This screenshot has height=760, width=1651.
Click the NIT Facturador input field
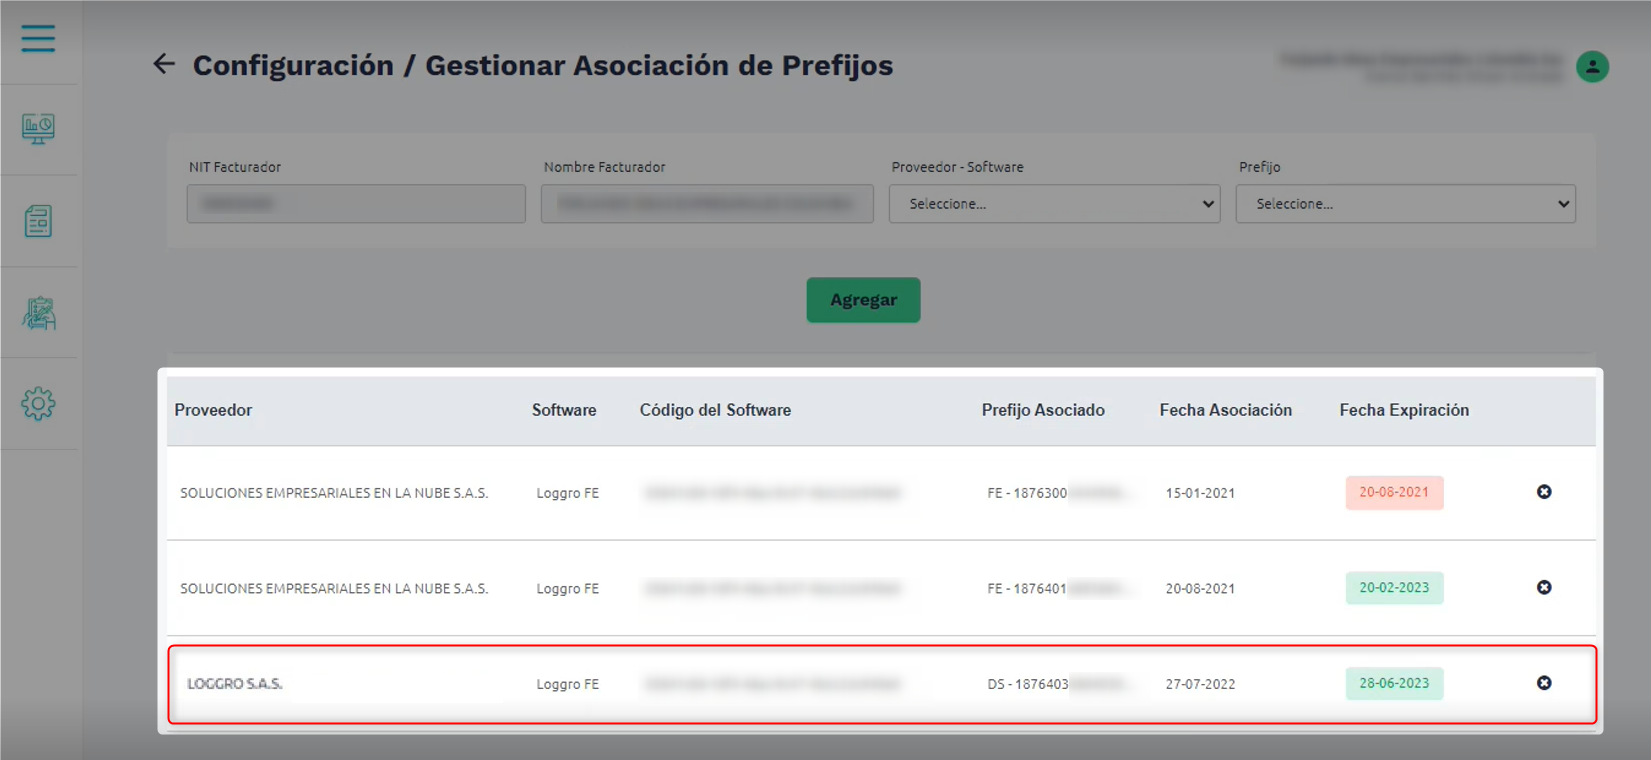coord(356,204)
